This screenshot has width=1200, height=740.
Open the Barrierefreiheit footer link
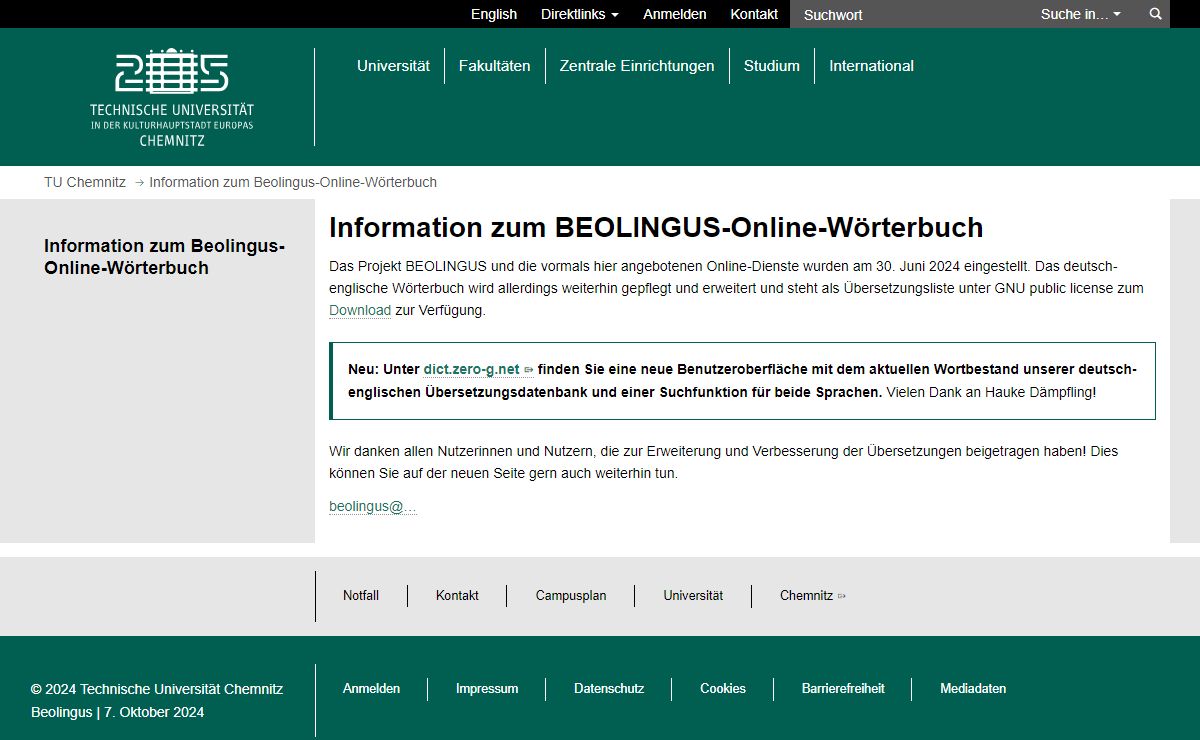843,689
